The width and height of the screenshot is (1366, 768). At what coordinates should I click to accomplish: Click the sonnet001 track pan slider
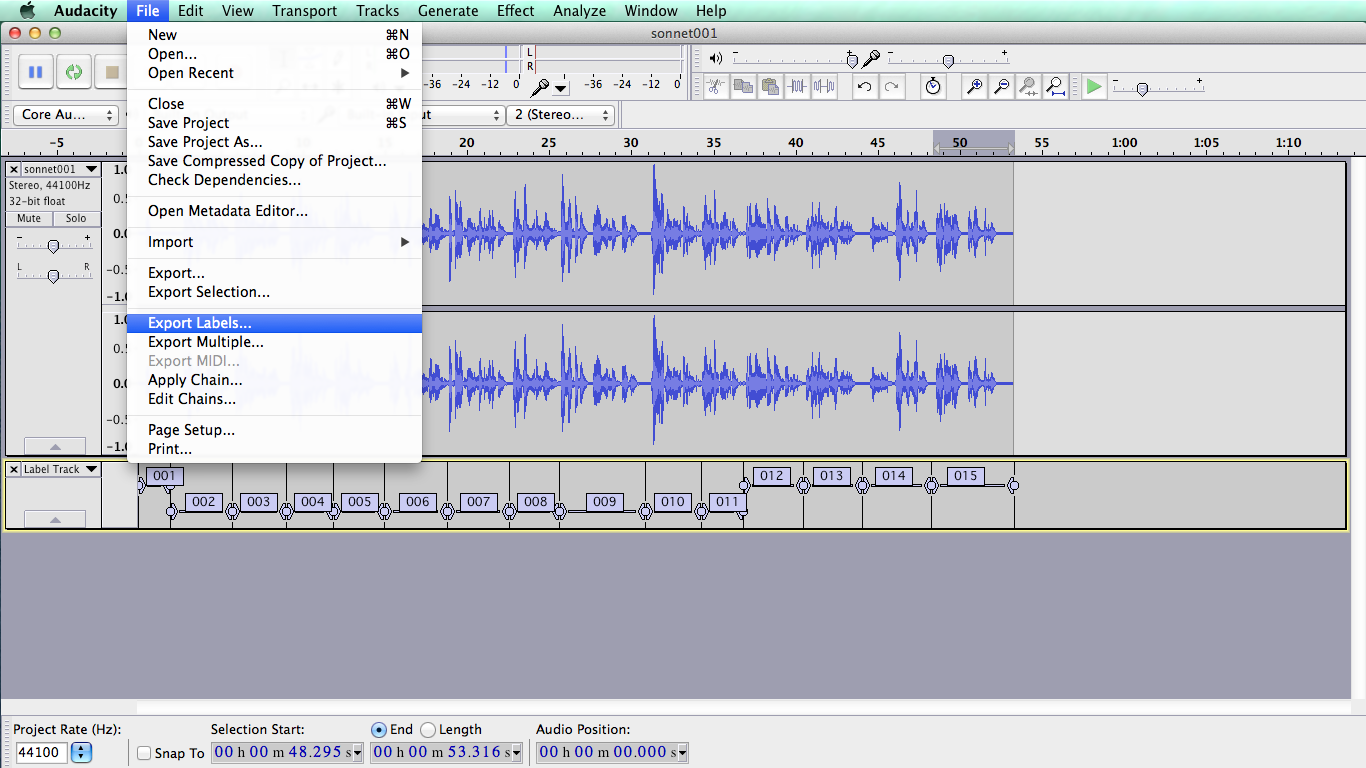coord(53,276)
